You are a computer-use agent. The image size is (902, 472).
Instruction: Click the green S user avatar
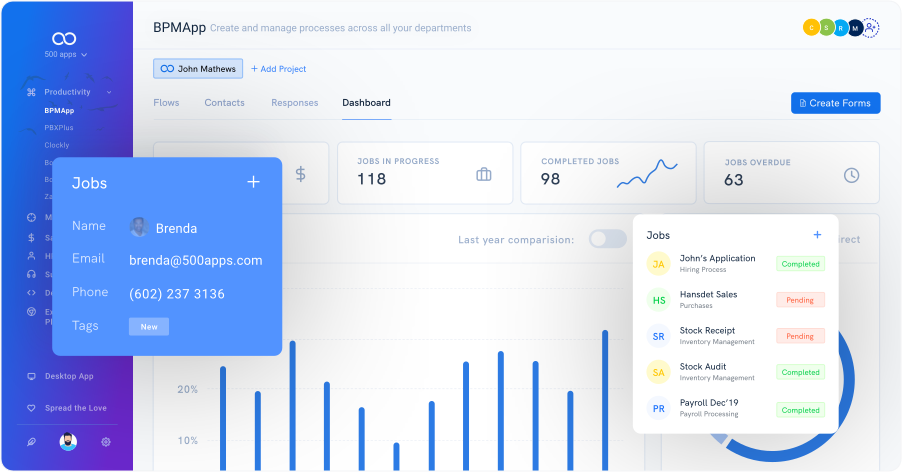point(827,28)
